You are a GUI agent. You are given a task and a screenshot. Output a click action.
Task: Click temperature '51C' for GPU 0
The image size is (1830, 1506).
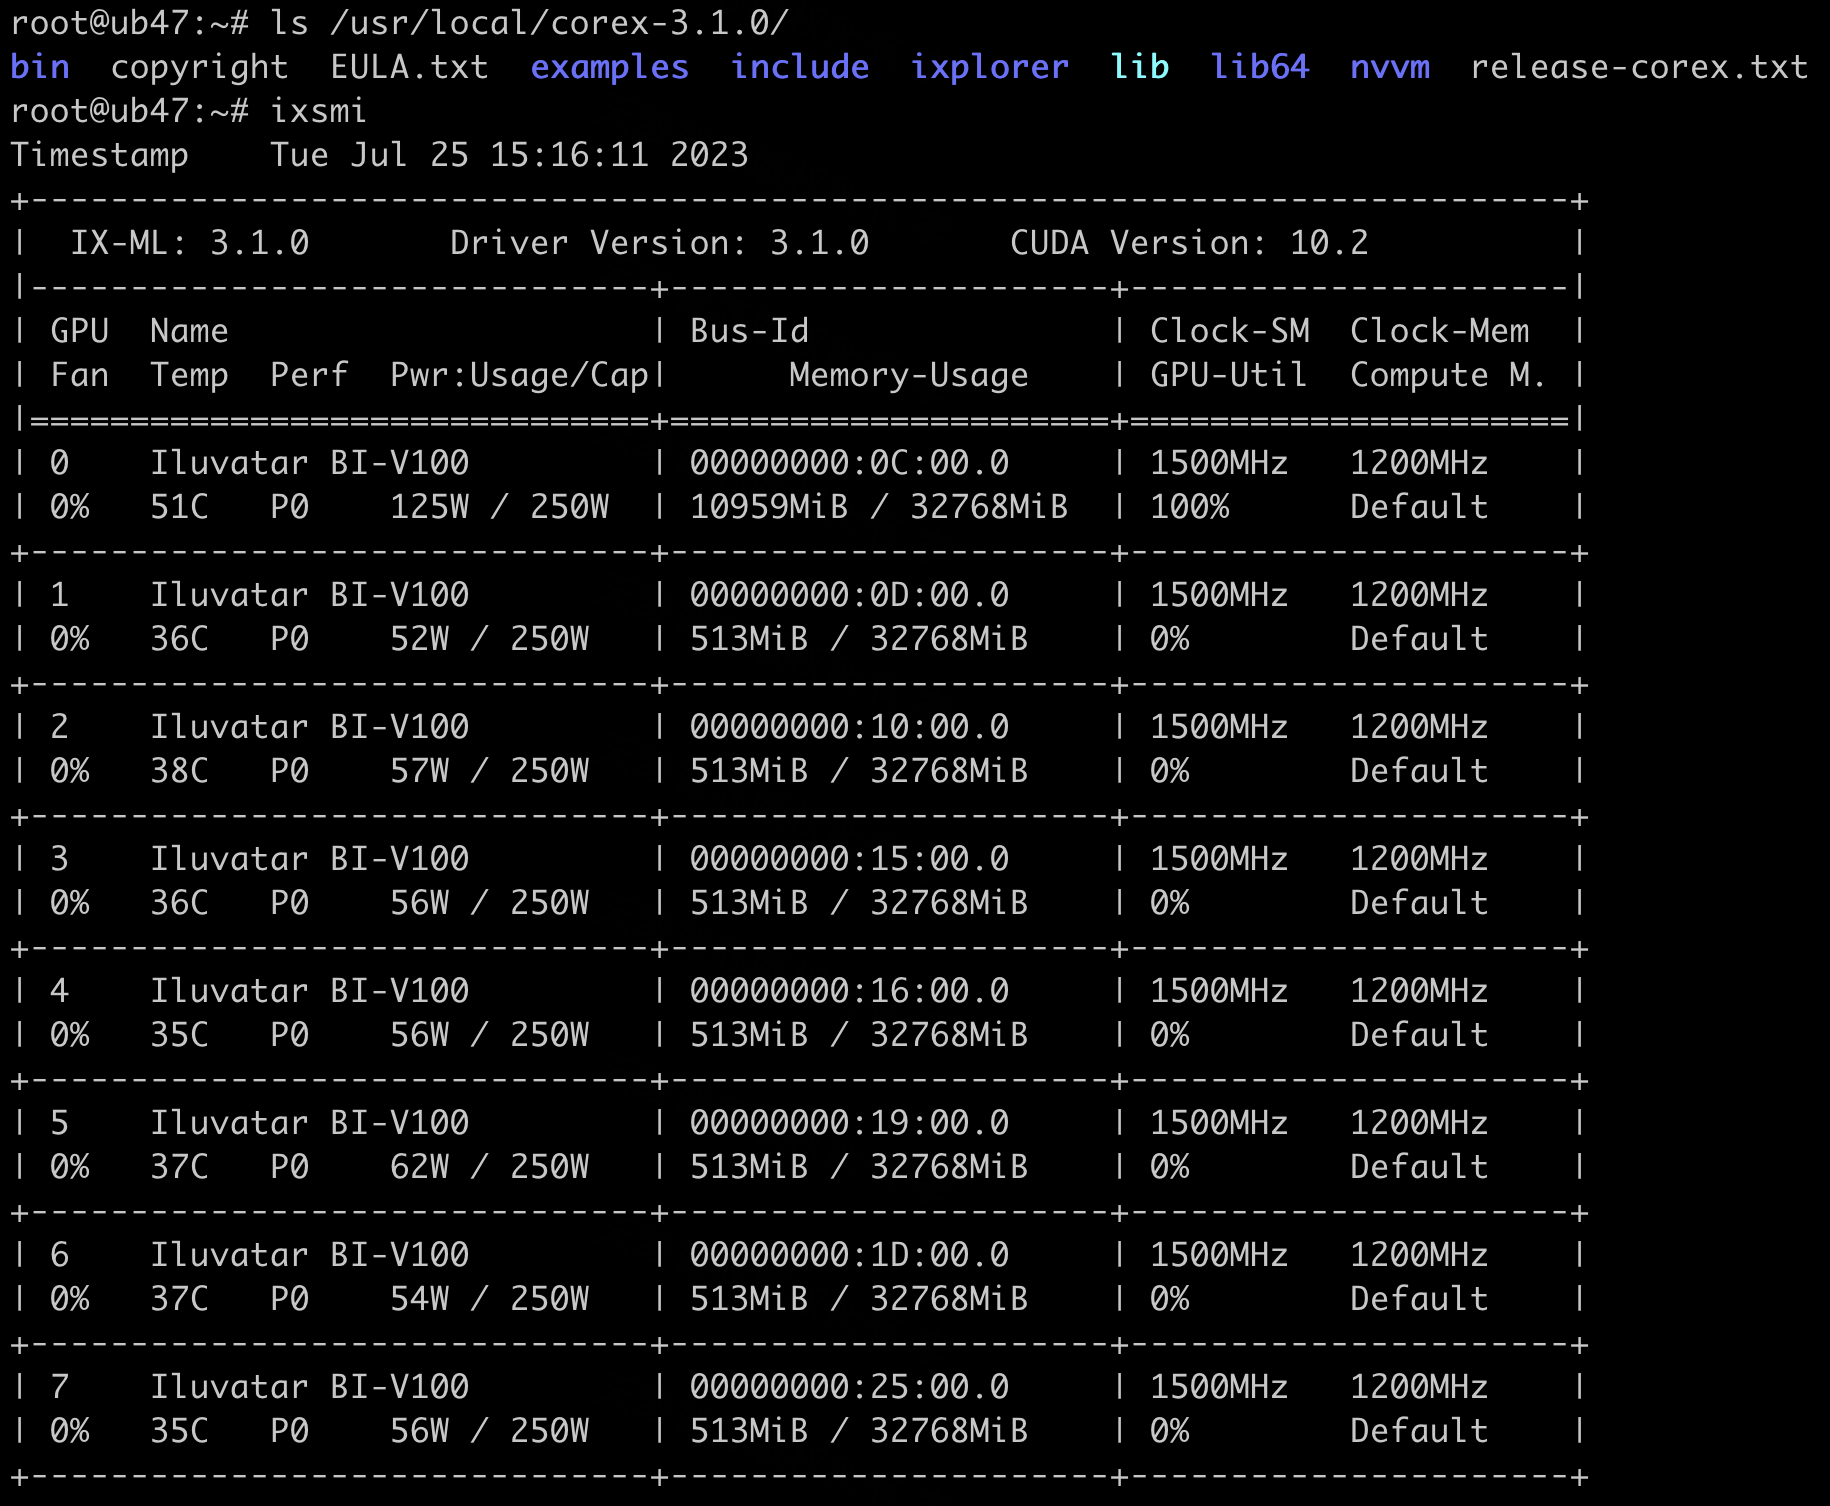(x=179, y=507)
